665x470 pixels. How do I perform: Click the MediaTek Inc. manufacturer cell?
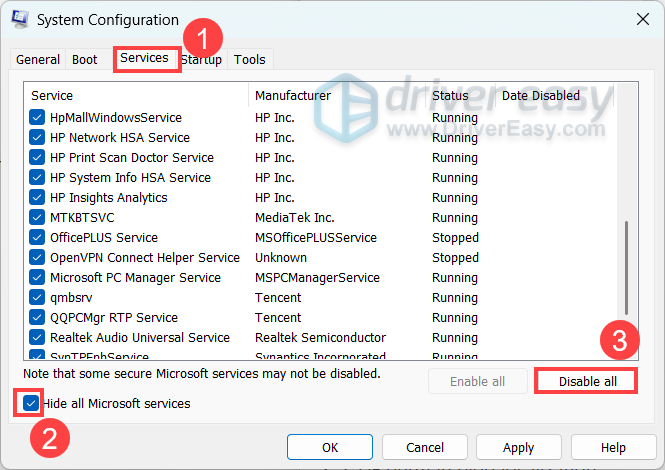[x=295, y=217]
